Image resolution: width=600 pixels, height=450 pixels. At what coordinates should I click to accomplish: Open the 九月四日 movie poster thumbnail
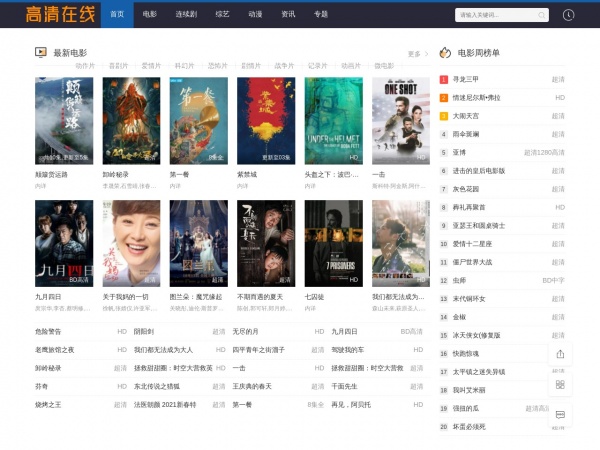pos(64,243)
